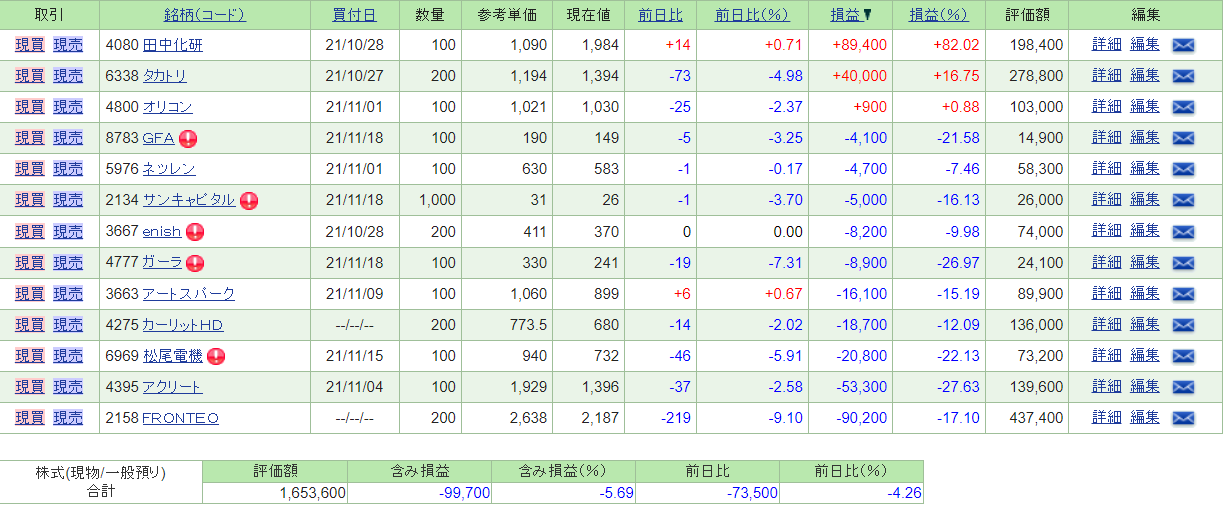This screenshot has width=1226, height=509.
Task: Open 編集 for FRONTEO row
Action: pyautogui.click(x=1145, y=418)
